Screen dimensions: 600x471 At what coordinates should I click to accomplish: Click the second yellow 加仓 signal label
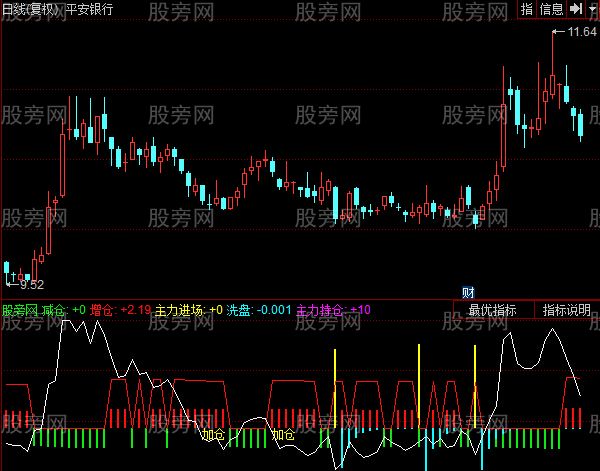click(x=283, y=435)
